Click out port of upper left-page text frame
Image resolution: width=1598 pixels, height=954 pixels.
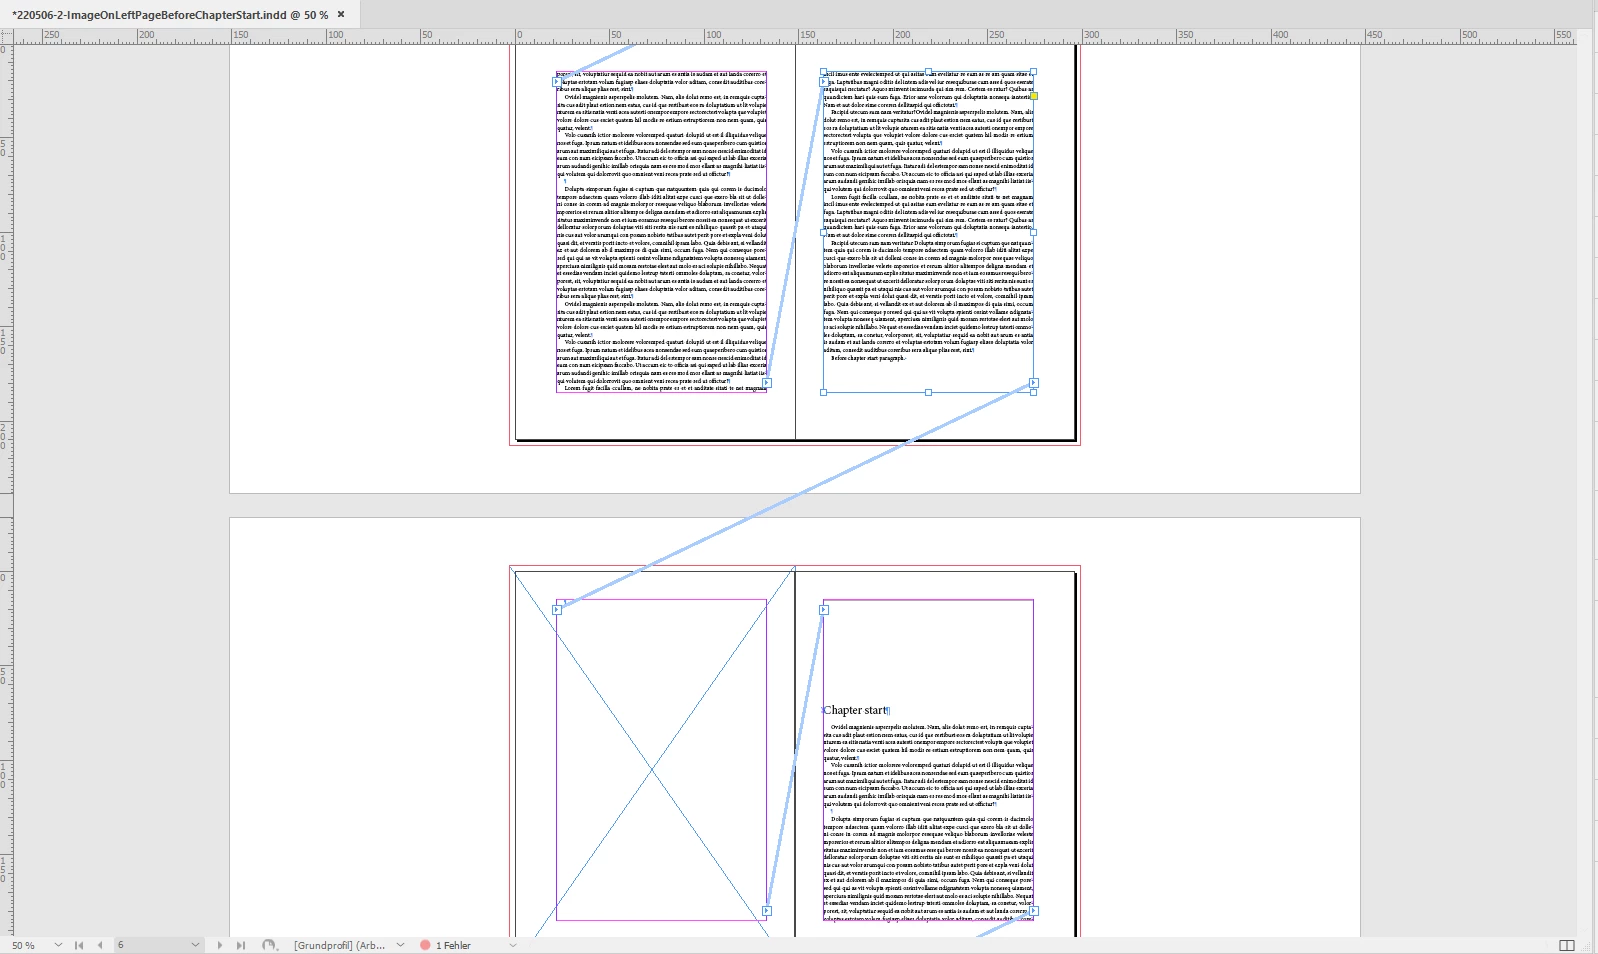767,383
